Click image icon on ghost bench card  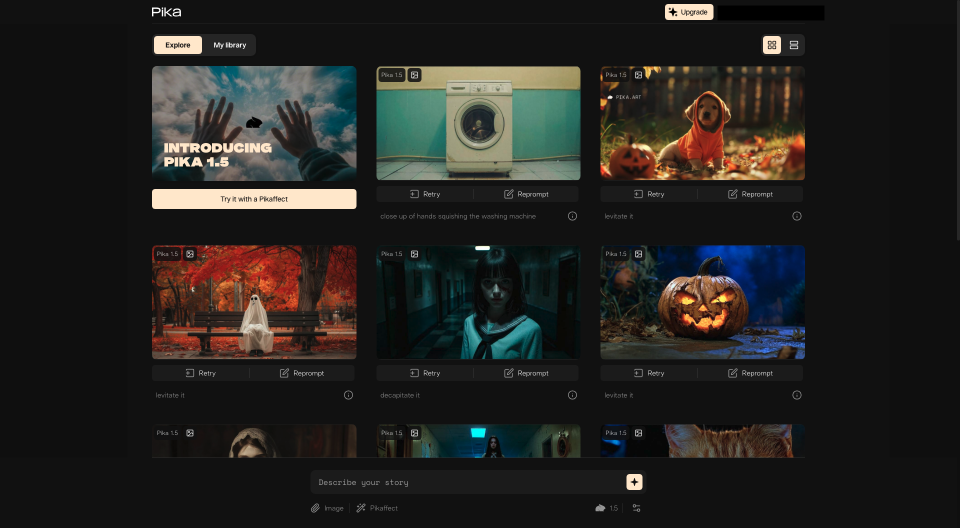[x=190, y=254]
